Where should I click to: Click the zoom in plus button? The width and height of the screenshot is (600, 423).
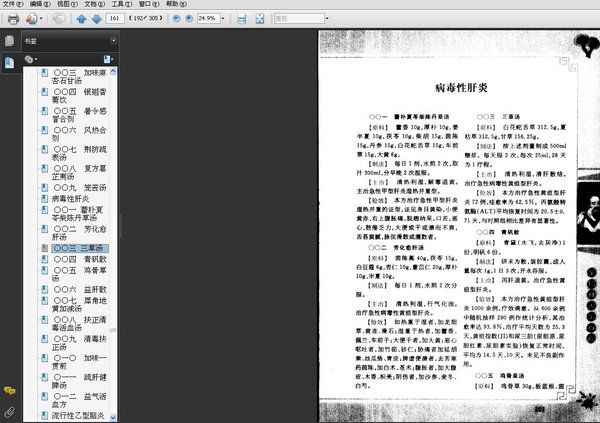pyautogui.click(x=189, y=18)
